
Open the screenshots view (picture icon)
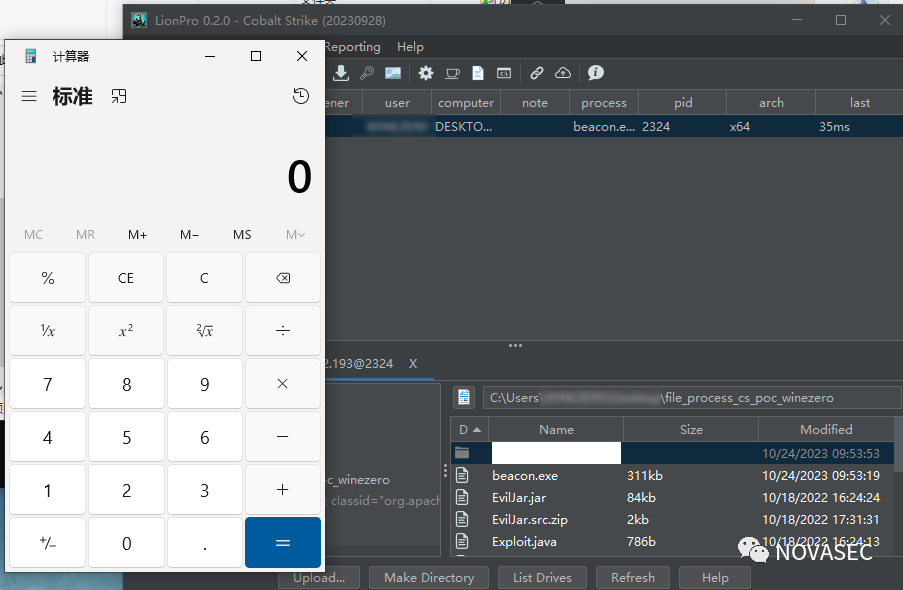pos(393,73)
